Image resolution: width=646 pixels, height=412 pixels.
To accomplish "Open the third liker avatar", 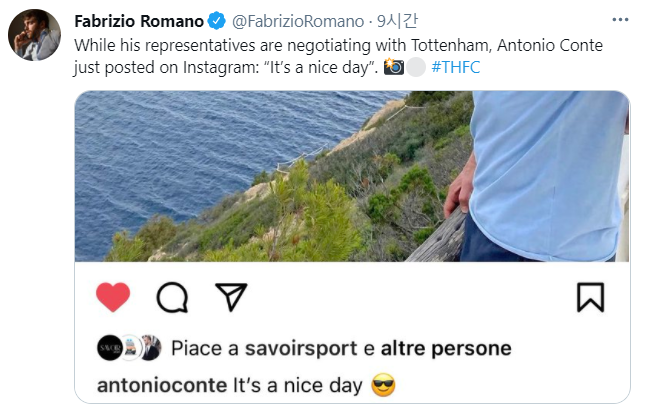I will click(x=149, y=348).
